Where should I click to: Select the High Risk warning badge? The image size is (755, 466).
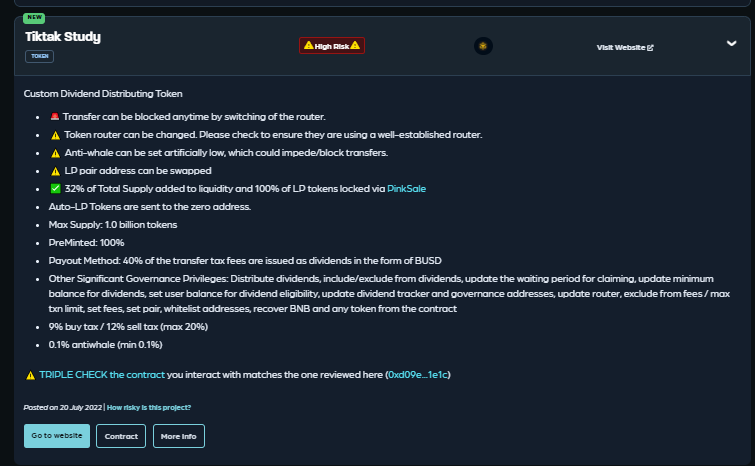(332, 46)
